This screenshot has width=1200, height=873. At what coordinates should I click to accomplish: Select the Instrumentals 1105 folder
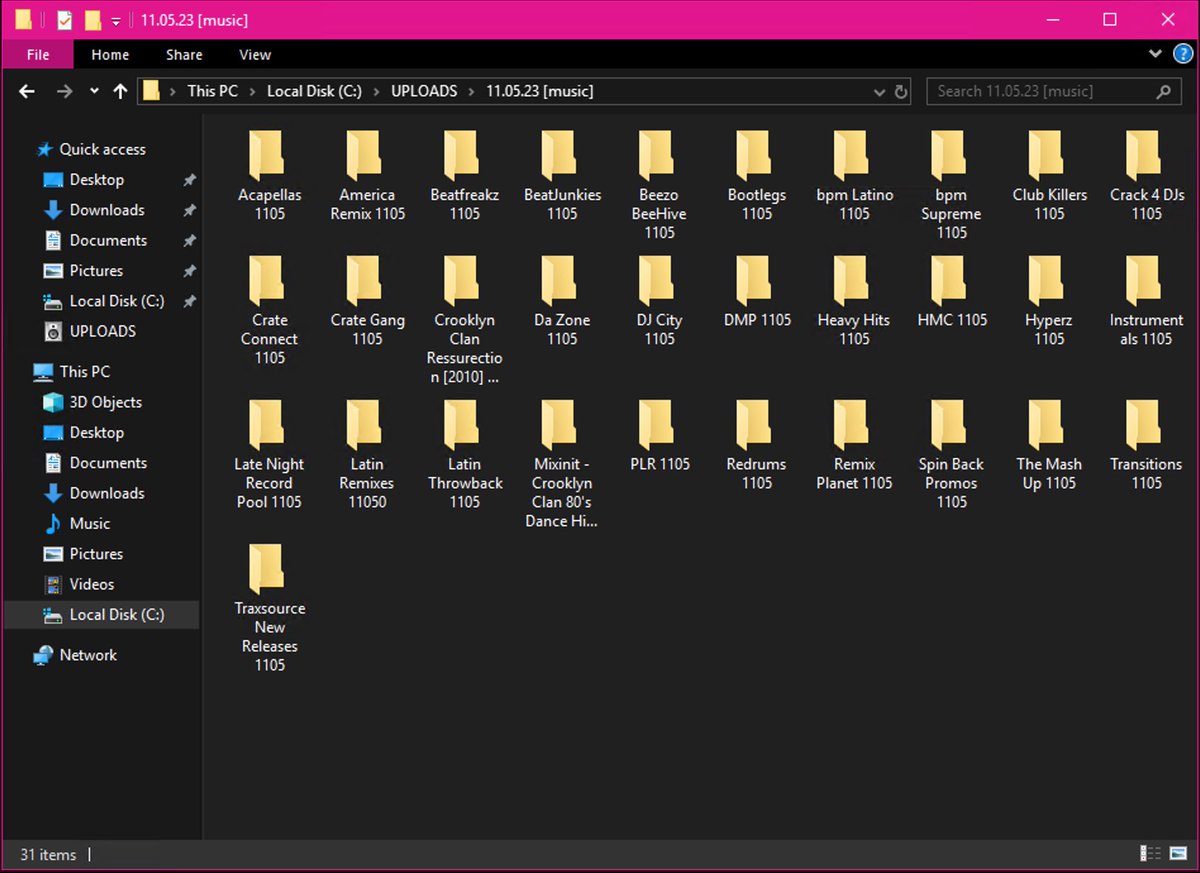[x=1147, y=301]
